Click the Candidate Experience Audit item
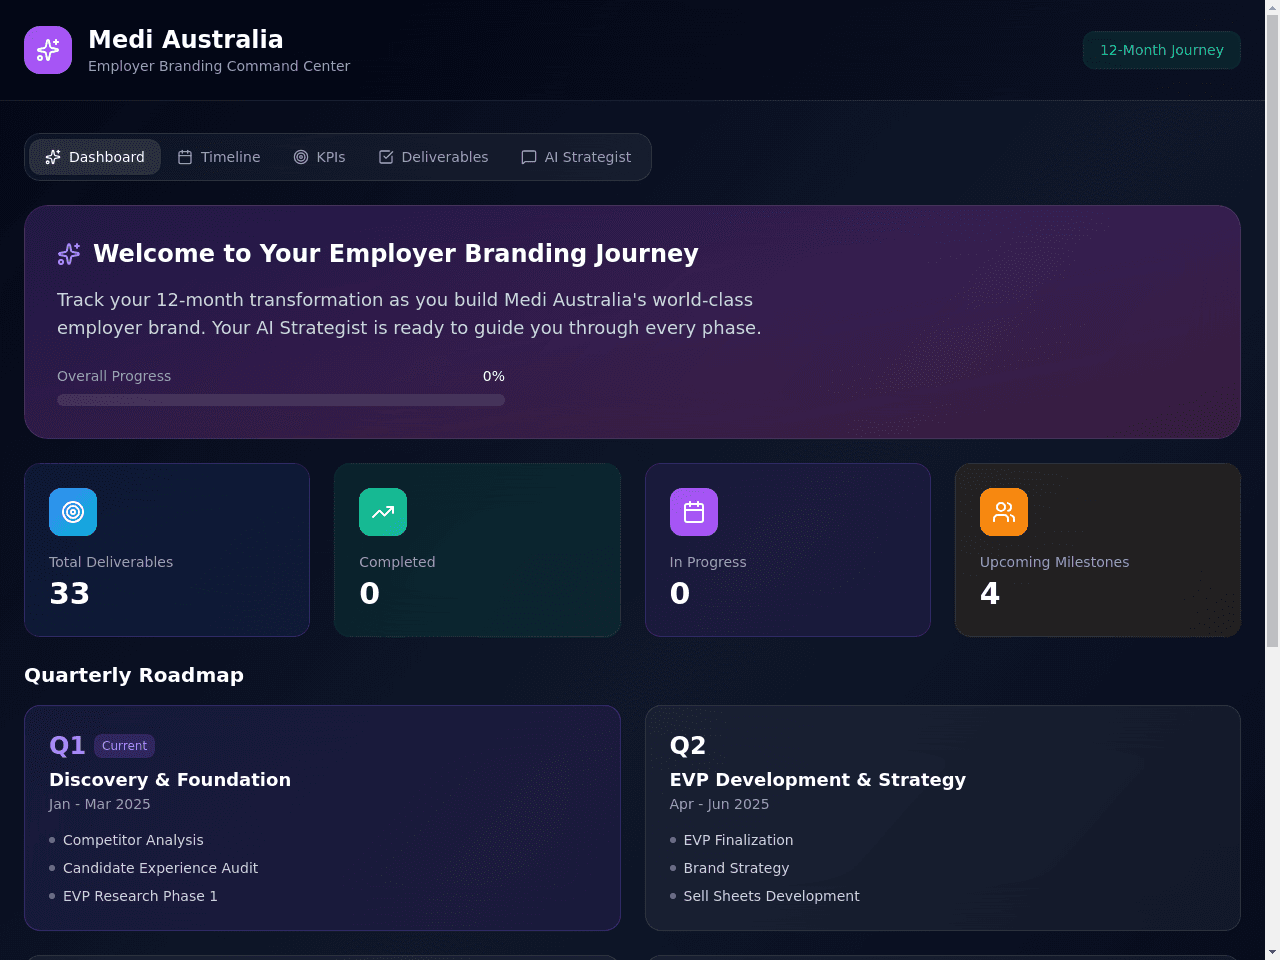Image resolution: width=1280 pixels, height=960 pixels. pyautogui.click(x=160, y=868)
